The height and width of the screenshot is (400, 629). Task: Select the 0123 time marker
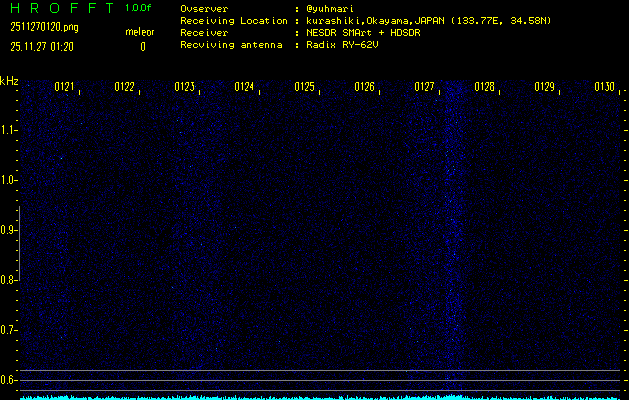[x=185, y=88]
